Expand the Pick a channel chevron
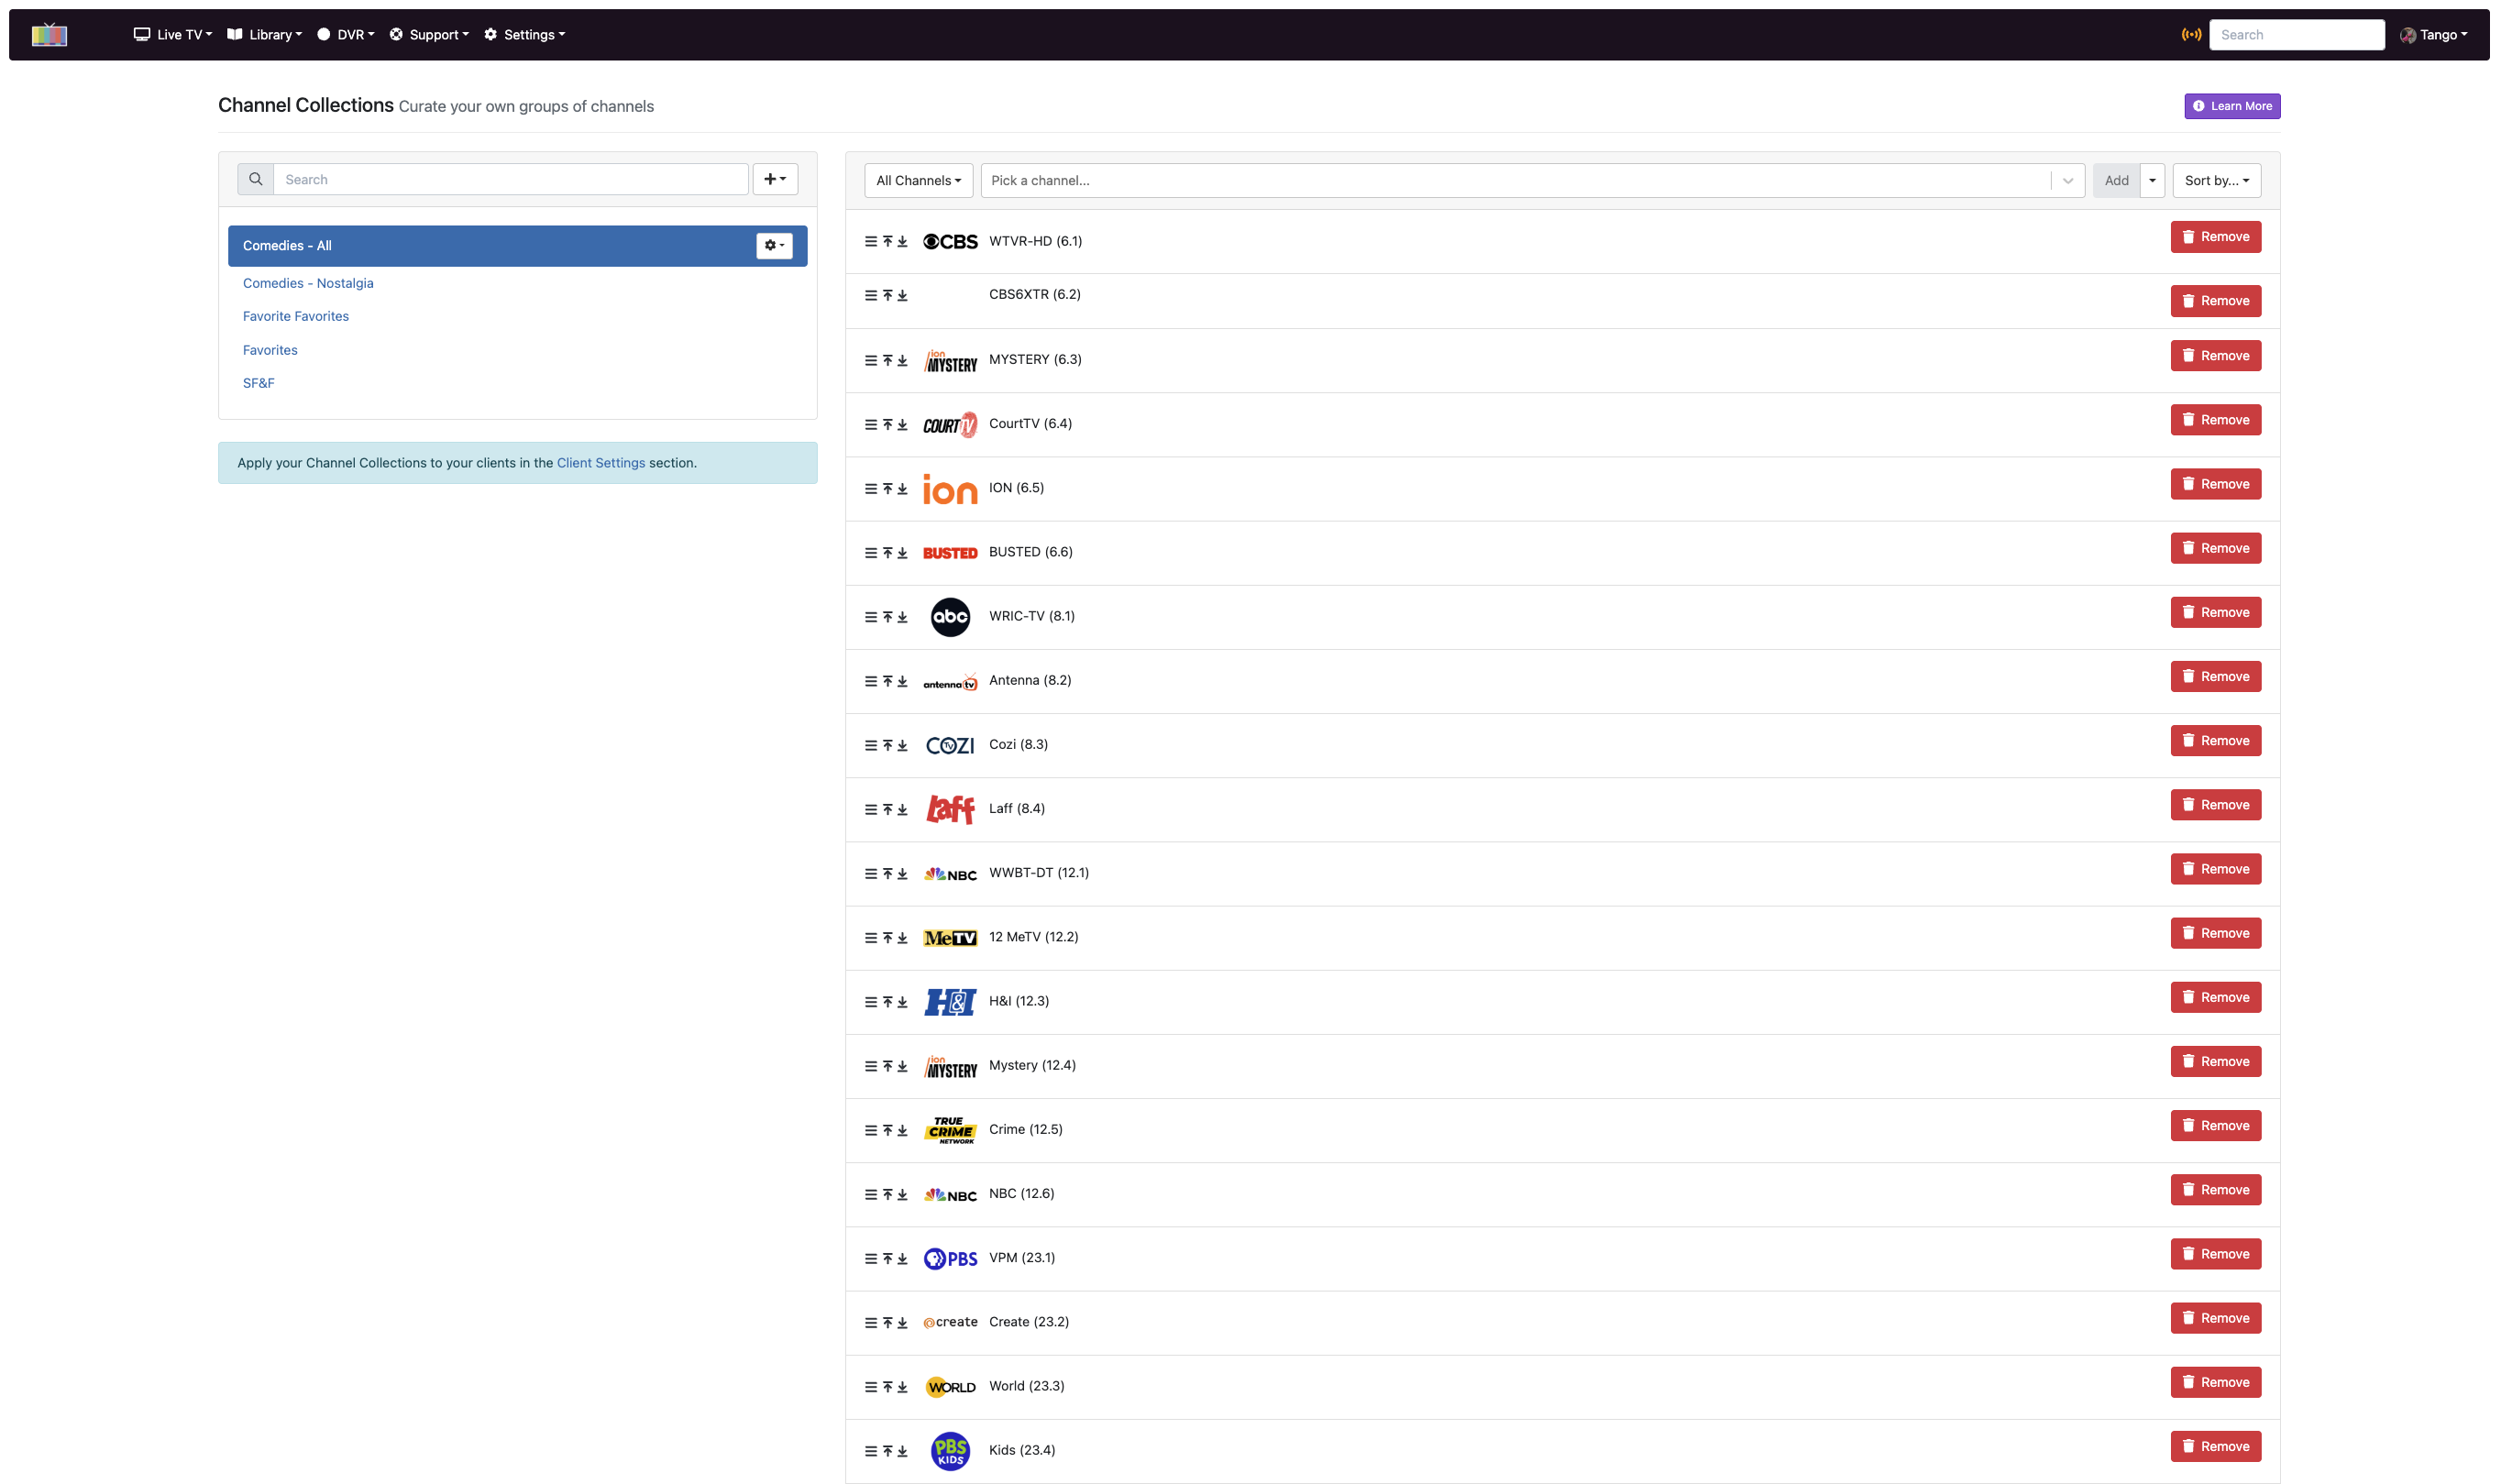Image resolution: width=2501 pixels, height=1484 pixels. click(2067, 180)
